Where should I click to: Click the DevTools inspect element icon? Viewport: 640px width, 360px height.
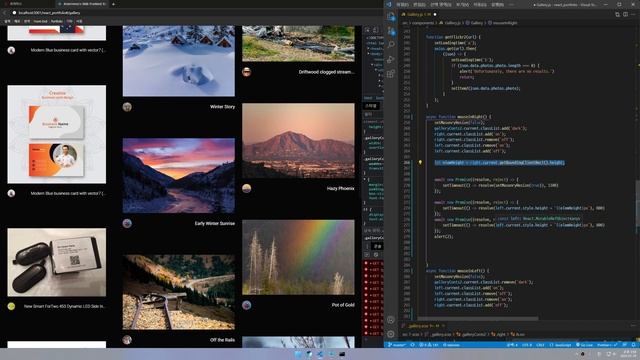tap(367, 30)
